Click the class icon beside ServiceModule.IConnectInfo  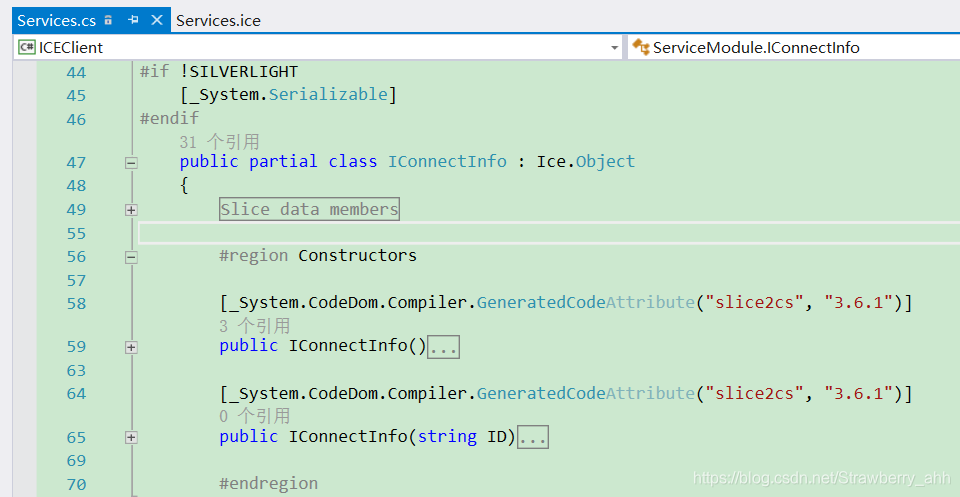(640, 47)
